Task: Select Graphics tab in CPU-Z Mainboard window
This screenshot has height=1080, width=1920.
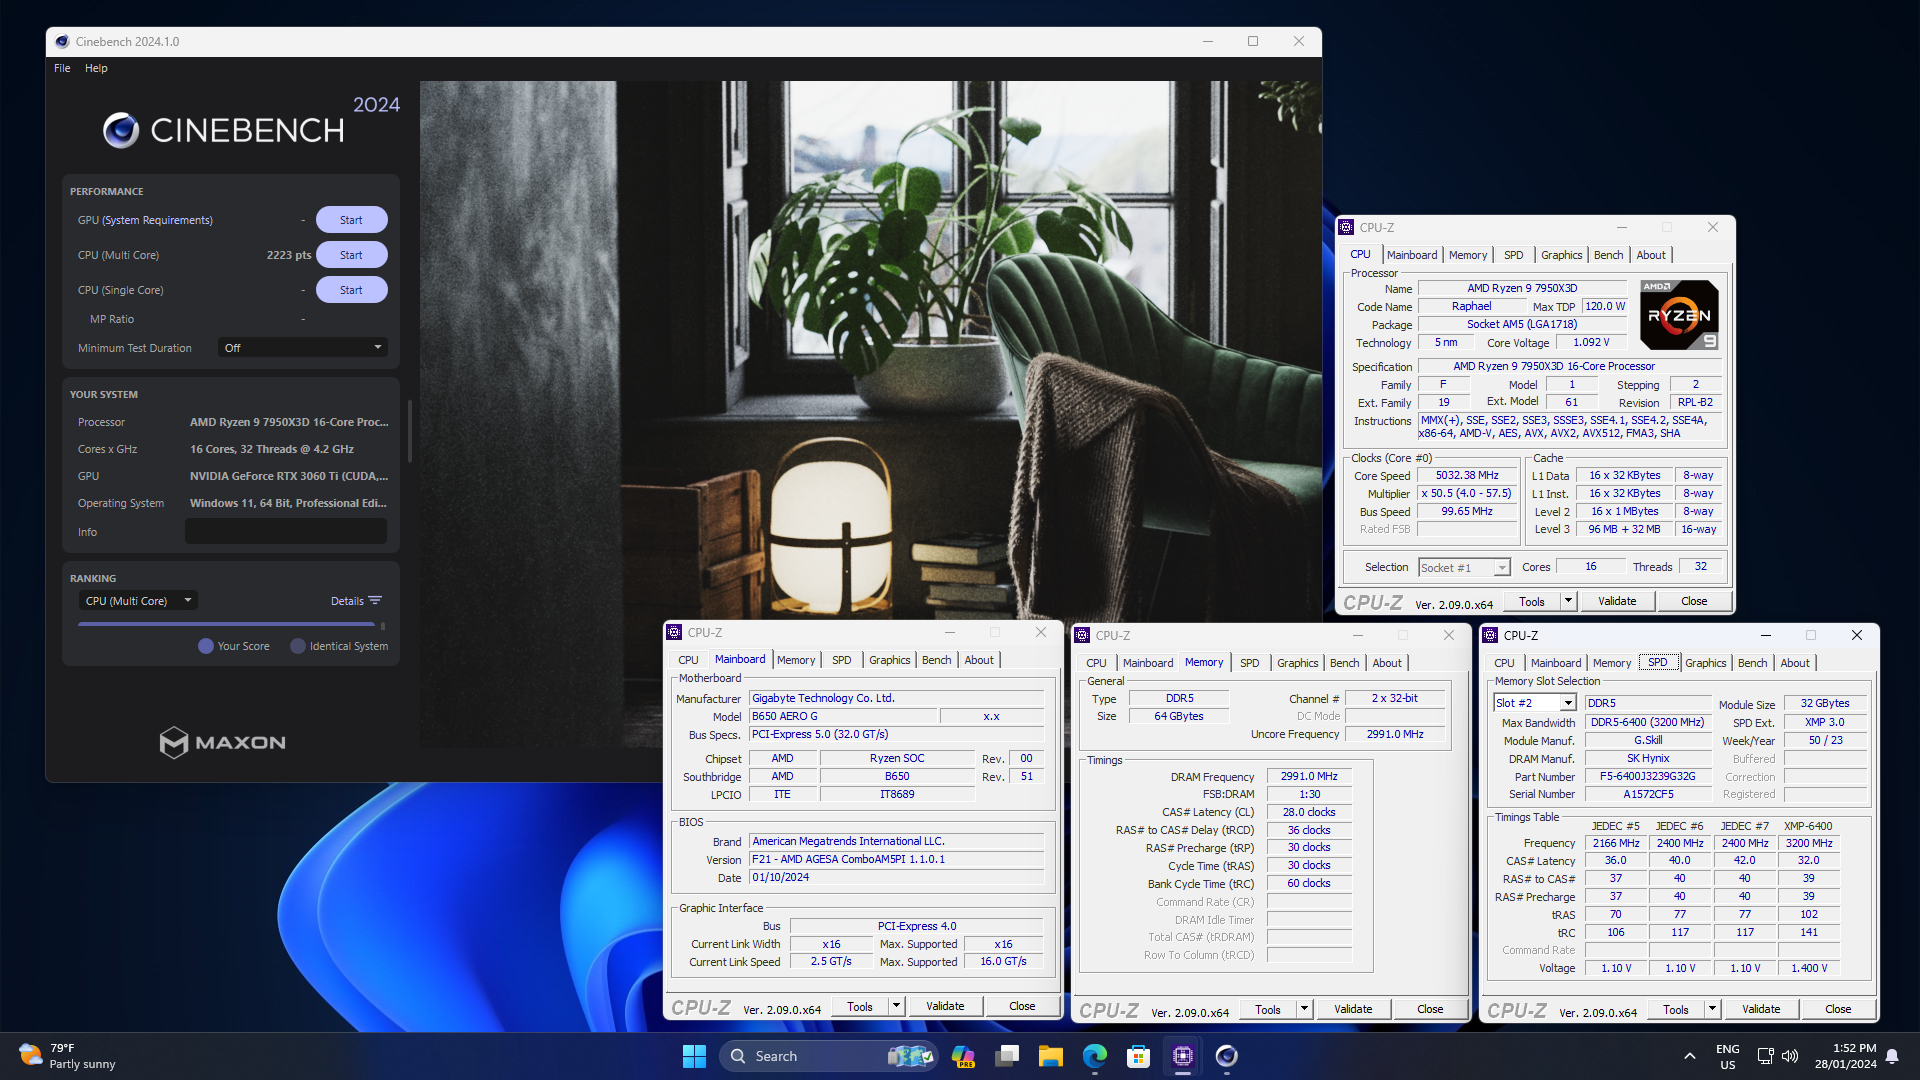Action: pyautogui.click(x=889, y=660)
